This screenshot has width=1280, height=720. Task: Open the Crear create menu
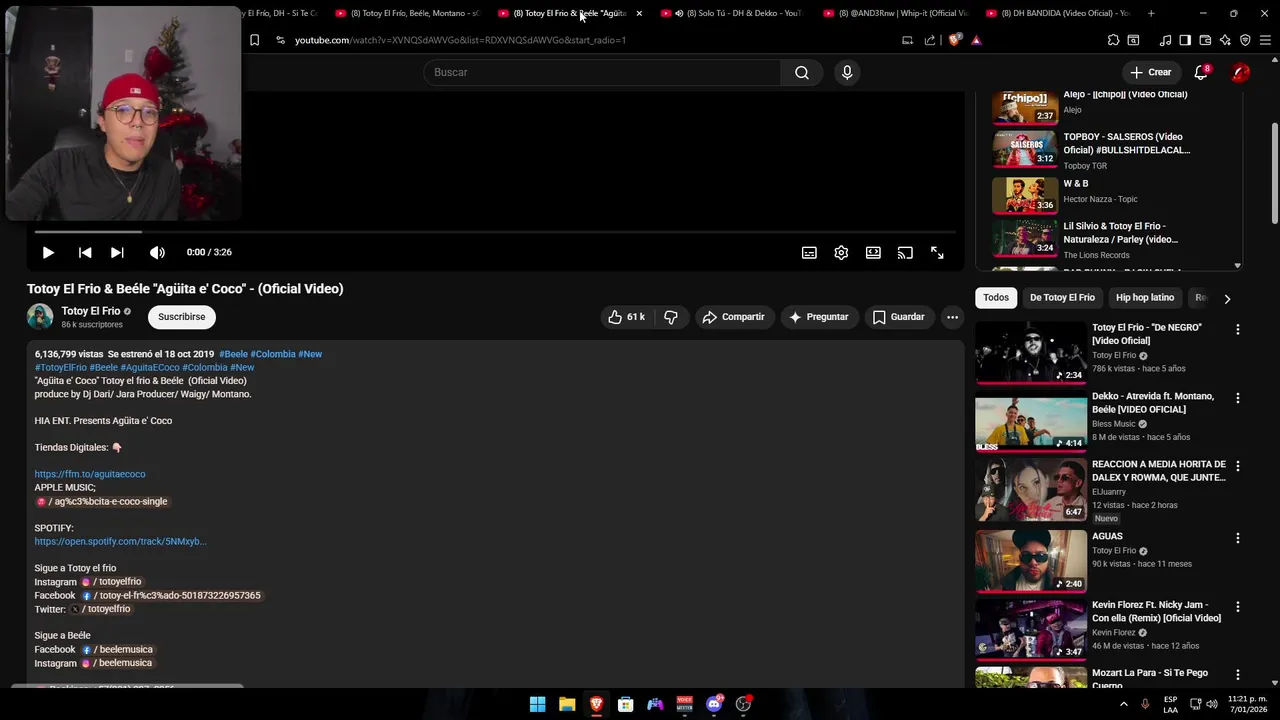coord(1150,72)
